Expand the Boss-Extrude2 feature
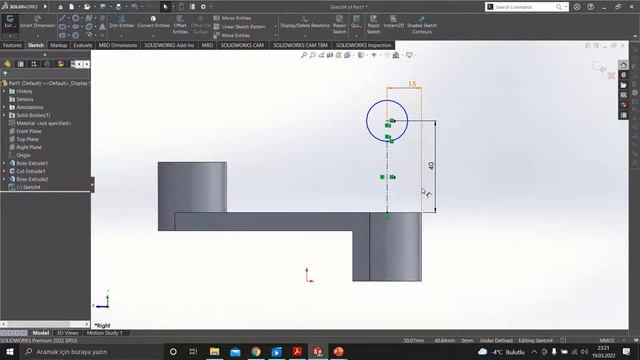This screenshot has height=360, width=640. tap(4, 179)
